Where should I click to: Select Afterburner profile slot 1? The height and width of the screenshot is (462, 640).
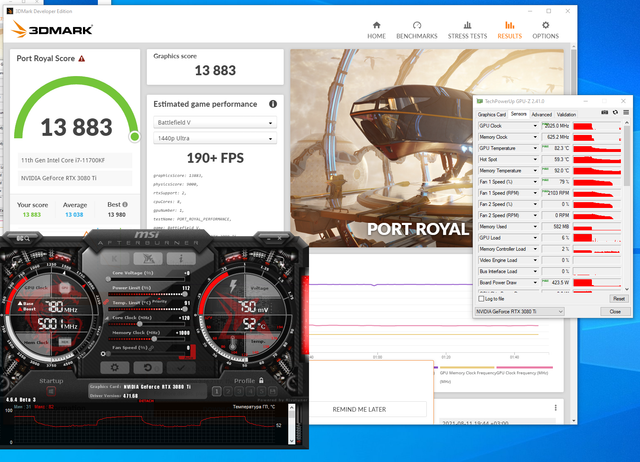pyautogui.click(x=217, y=392)
